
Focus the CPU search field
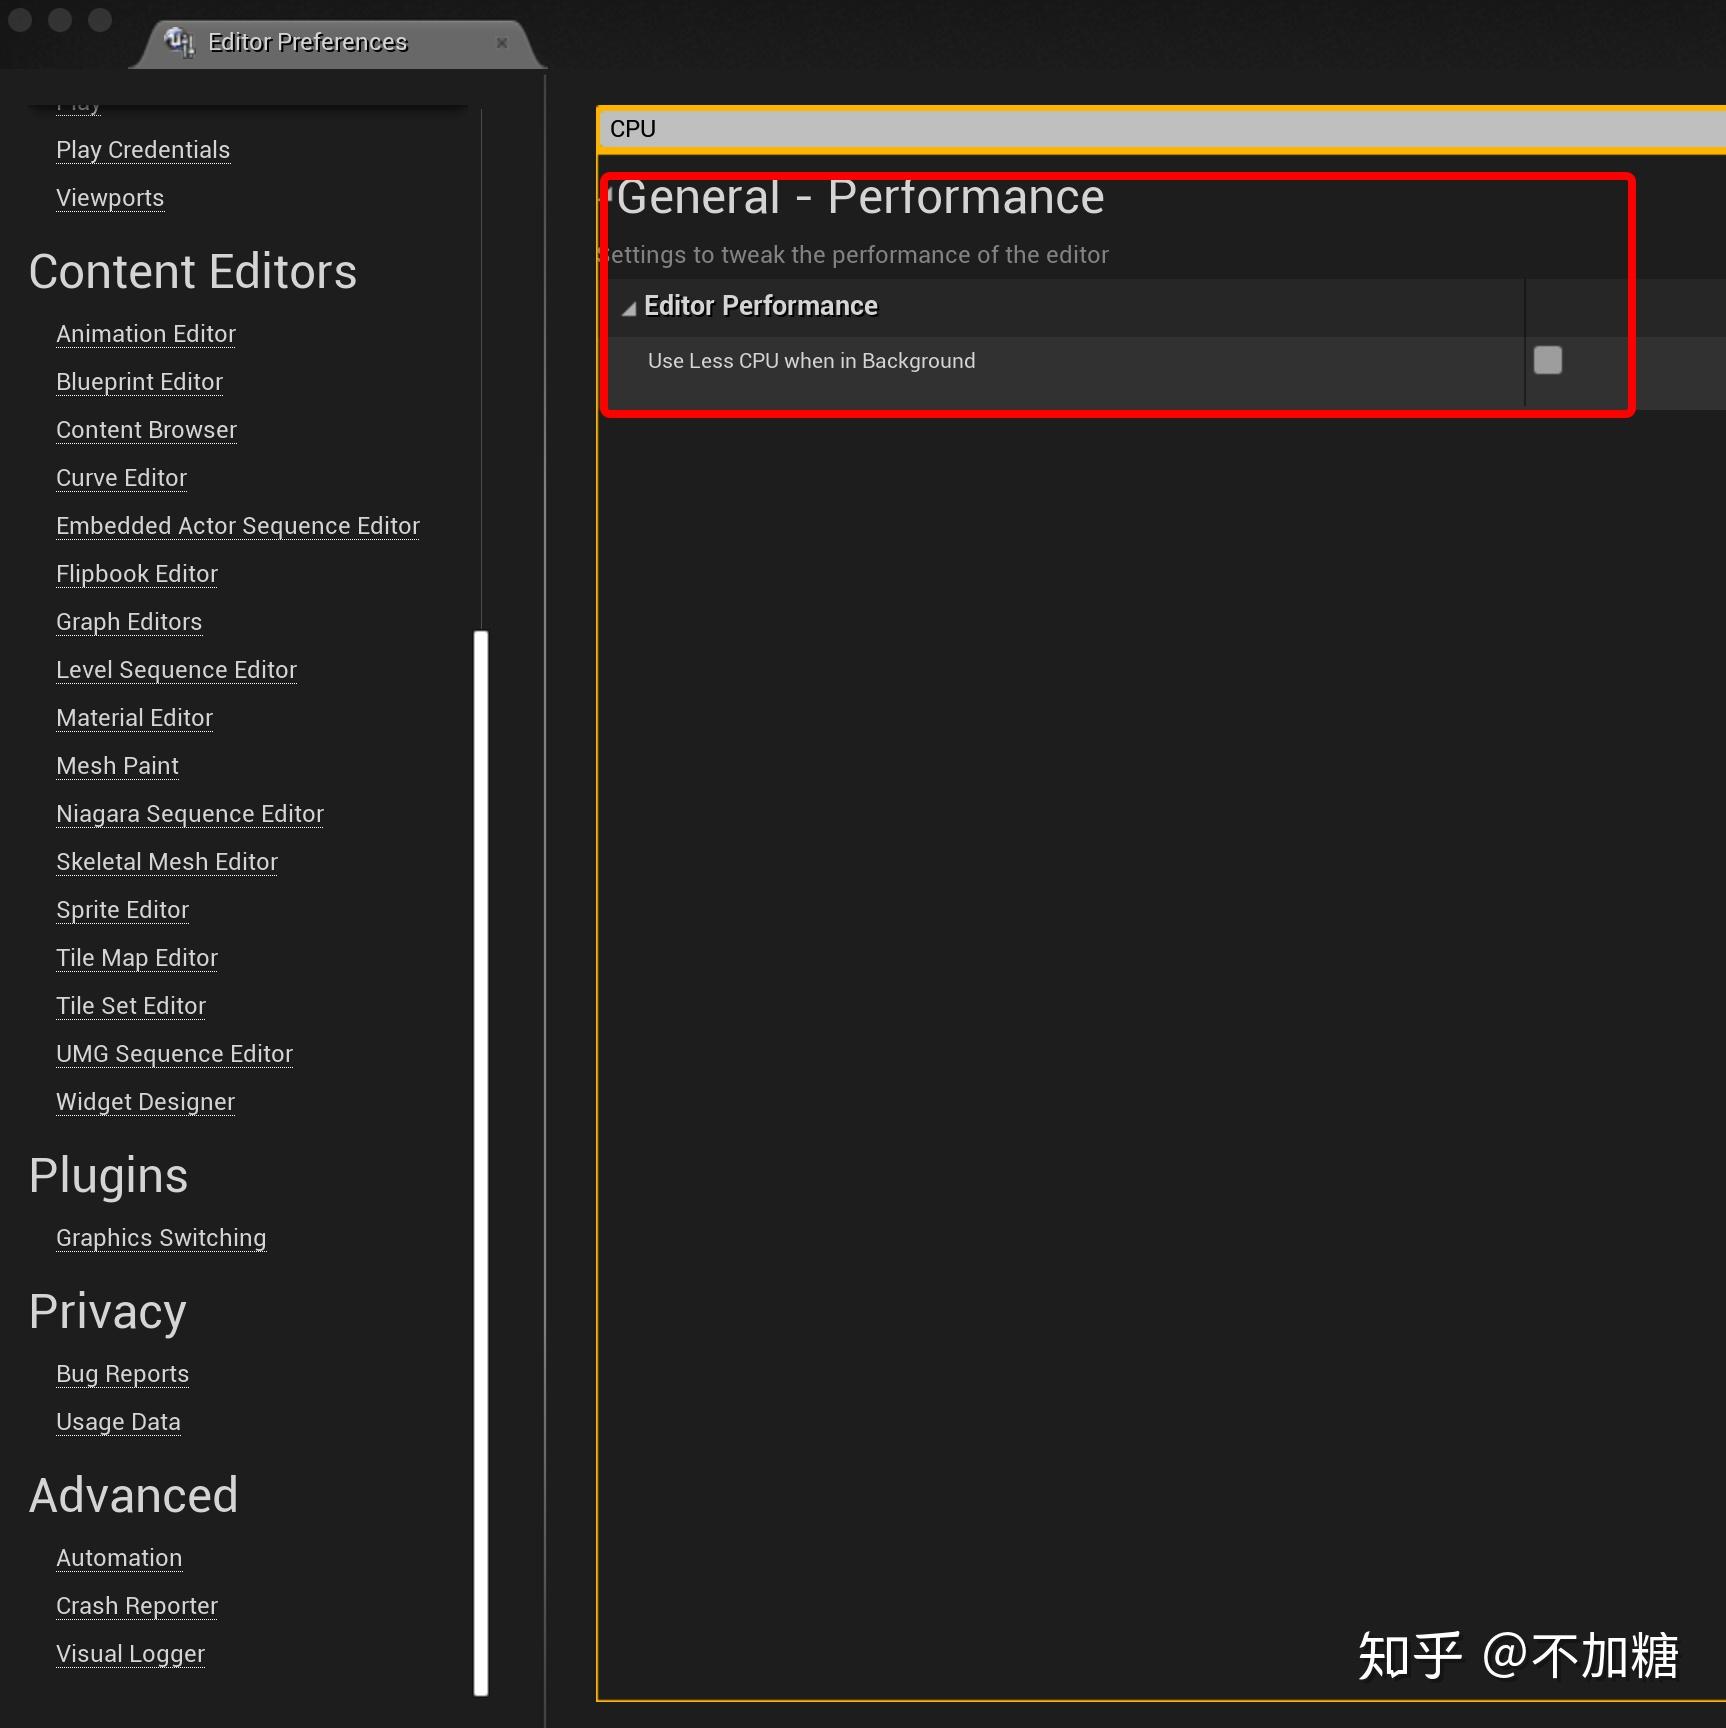[1162, 129]
